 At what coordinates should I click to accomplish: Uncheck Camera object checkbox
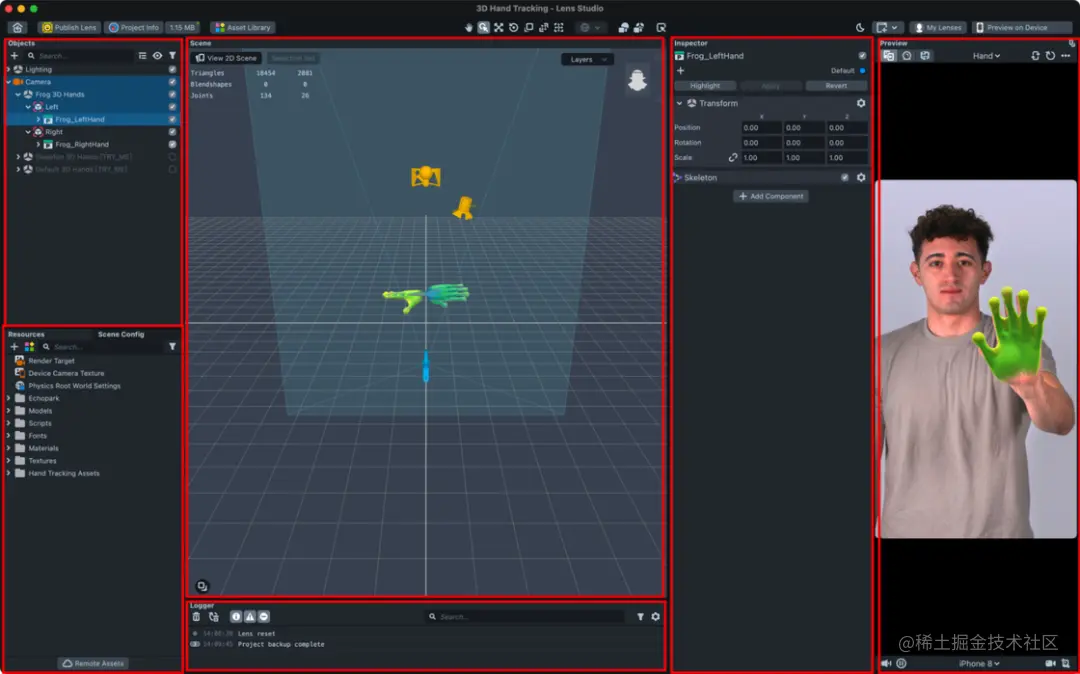172,82
